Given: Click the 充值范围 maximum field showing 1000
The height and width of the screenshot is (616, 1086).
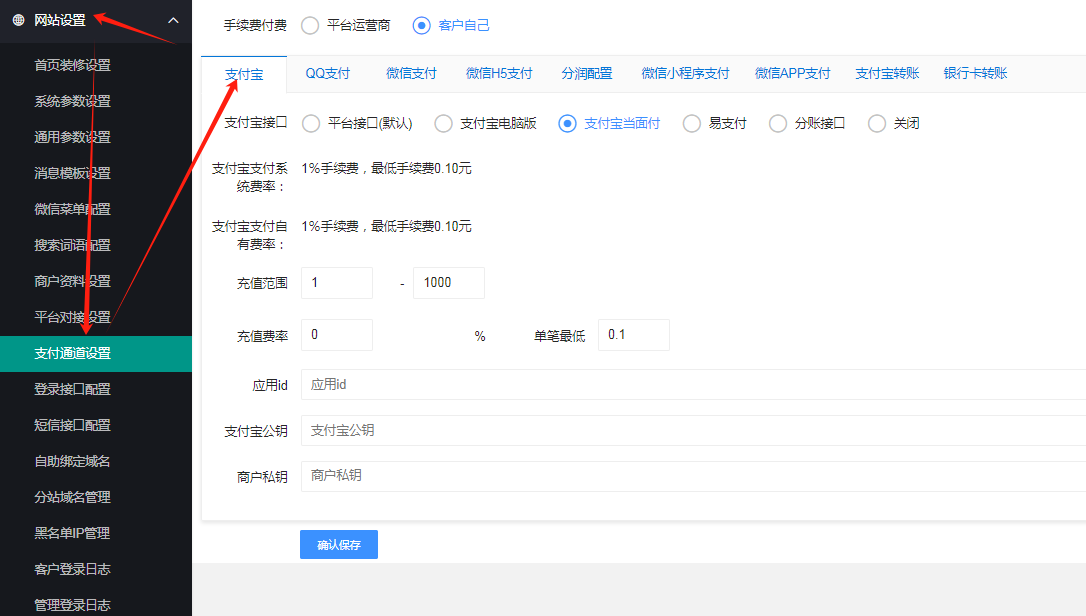Looking at the screenshot, I should pos(449,283).
